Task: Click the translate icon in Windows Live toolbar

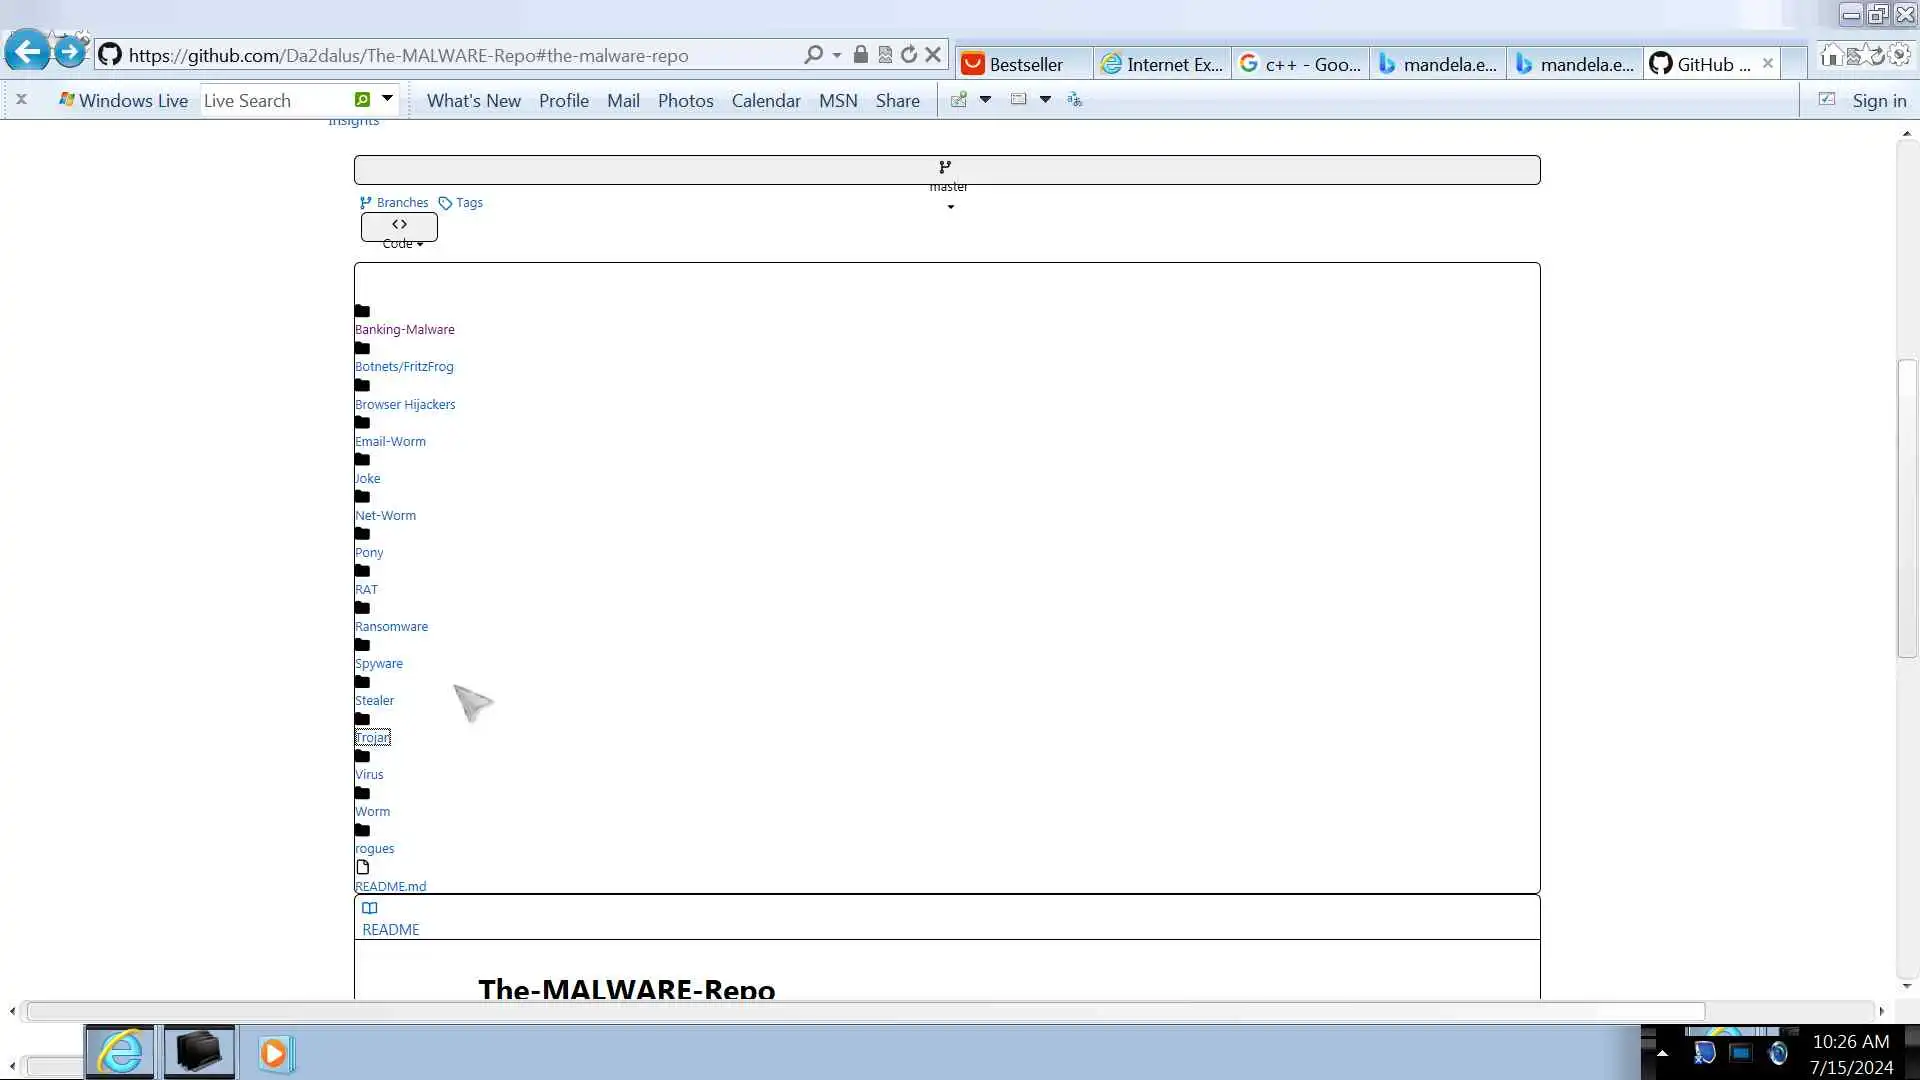Action: 1075,100
